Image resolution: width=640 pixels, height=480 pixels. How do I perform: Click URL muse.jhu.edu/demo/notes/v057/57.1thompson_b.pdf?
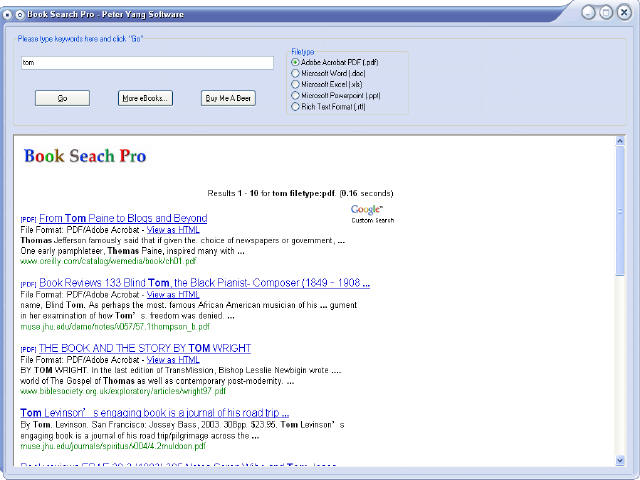pyautogui.click(x=115, y=327)
